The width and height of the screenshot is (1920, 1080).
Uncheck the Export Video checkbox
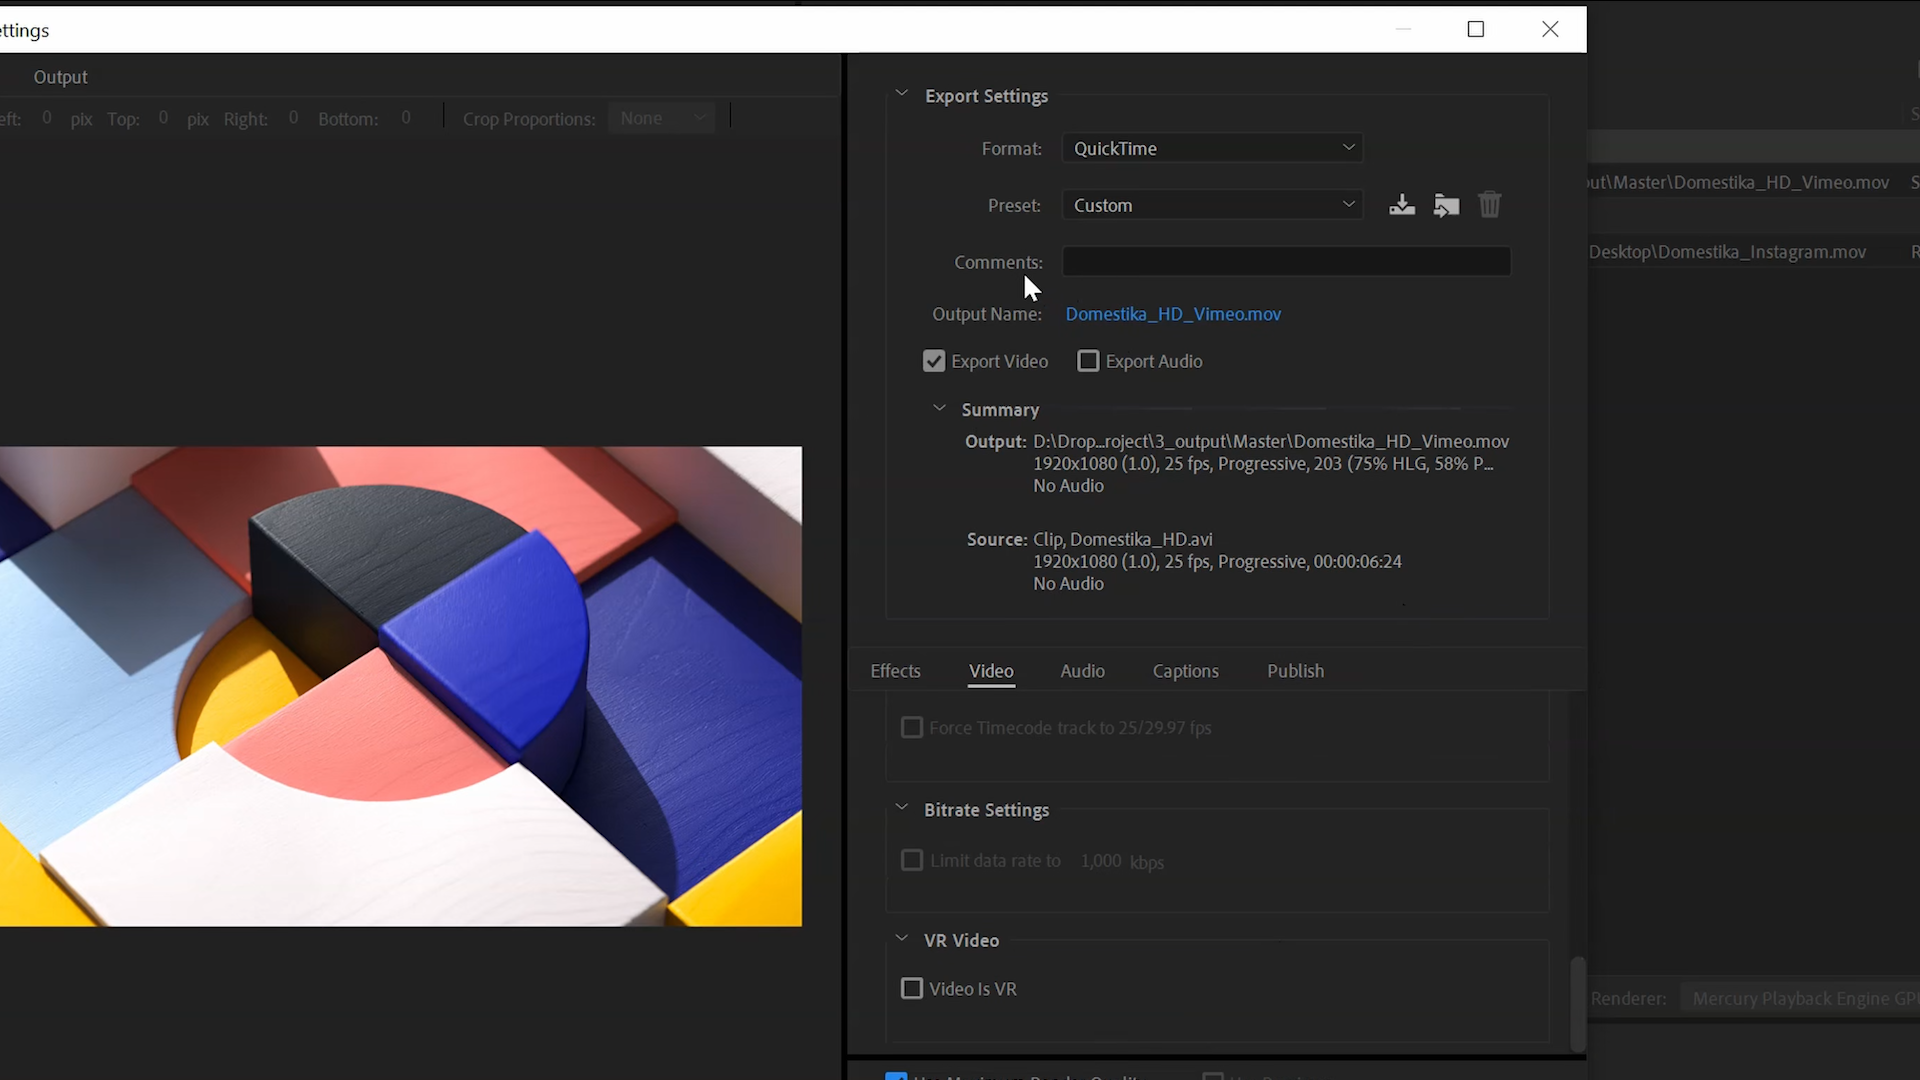click(x=934, y=361)
